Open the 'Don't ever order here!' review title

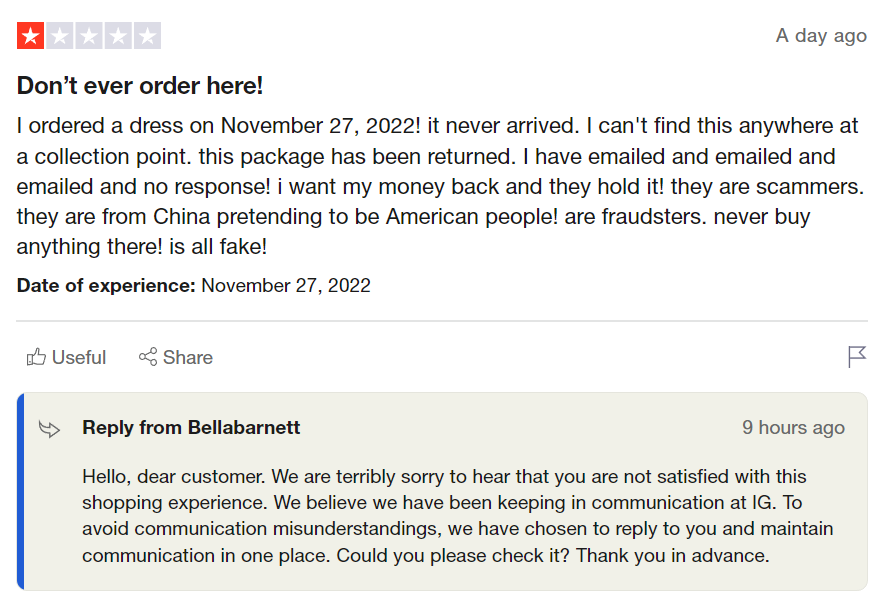[140, 86]
